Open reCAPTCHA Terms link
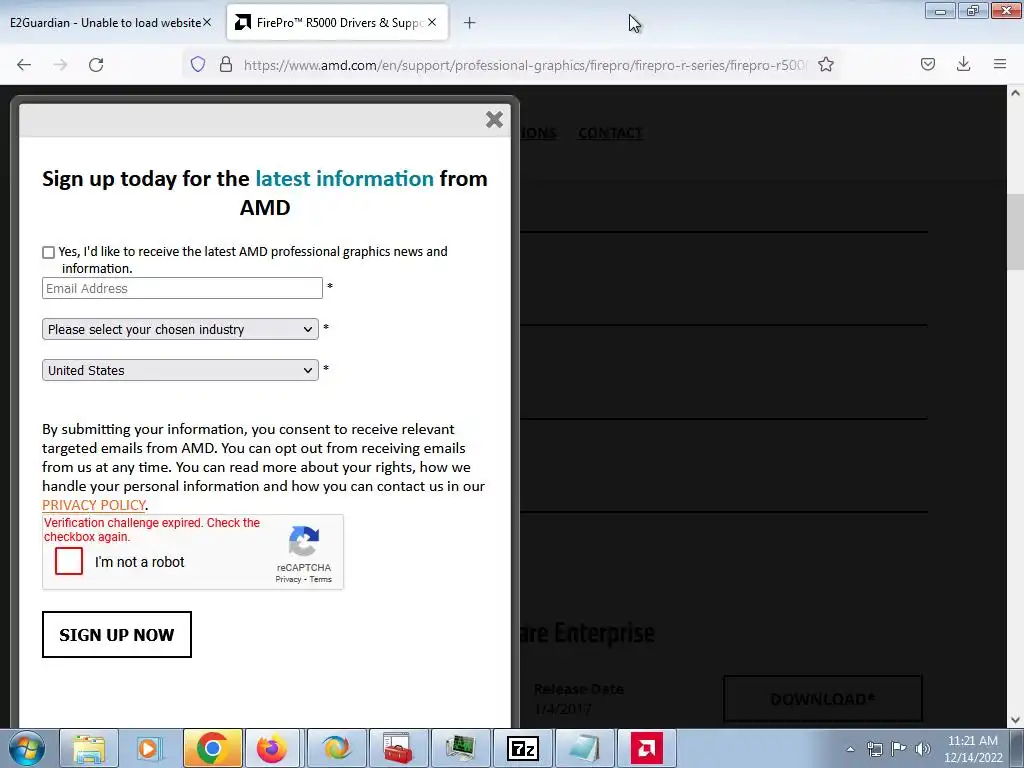 [x=321, y=579]
